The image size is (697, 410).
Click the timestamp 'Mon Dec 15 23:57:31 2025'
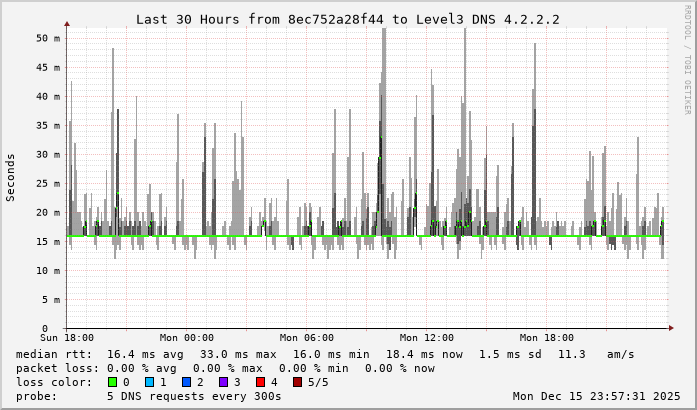598,396
